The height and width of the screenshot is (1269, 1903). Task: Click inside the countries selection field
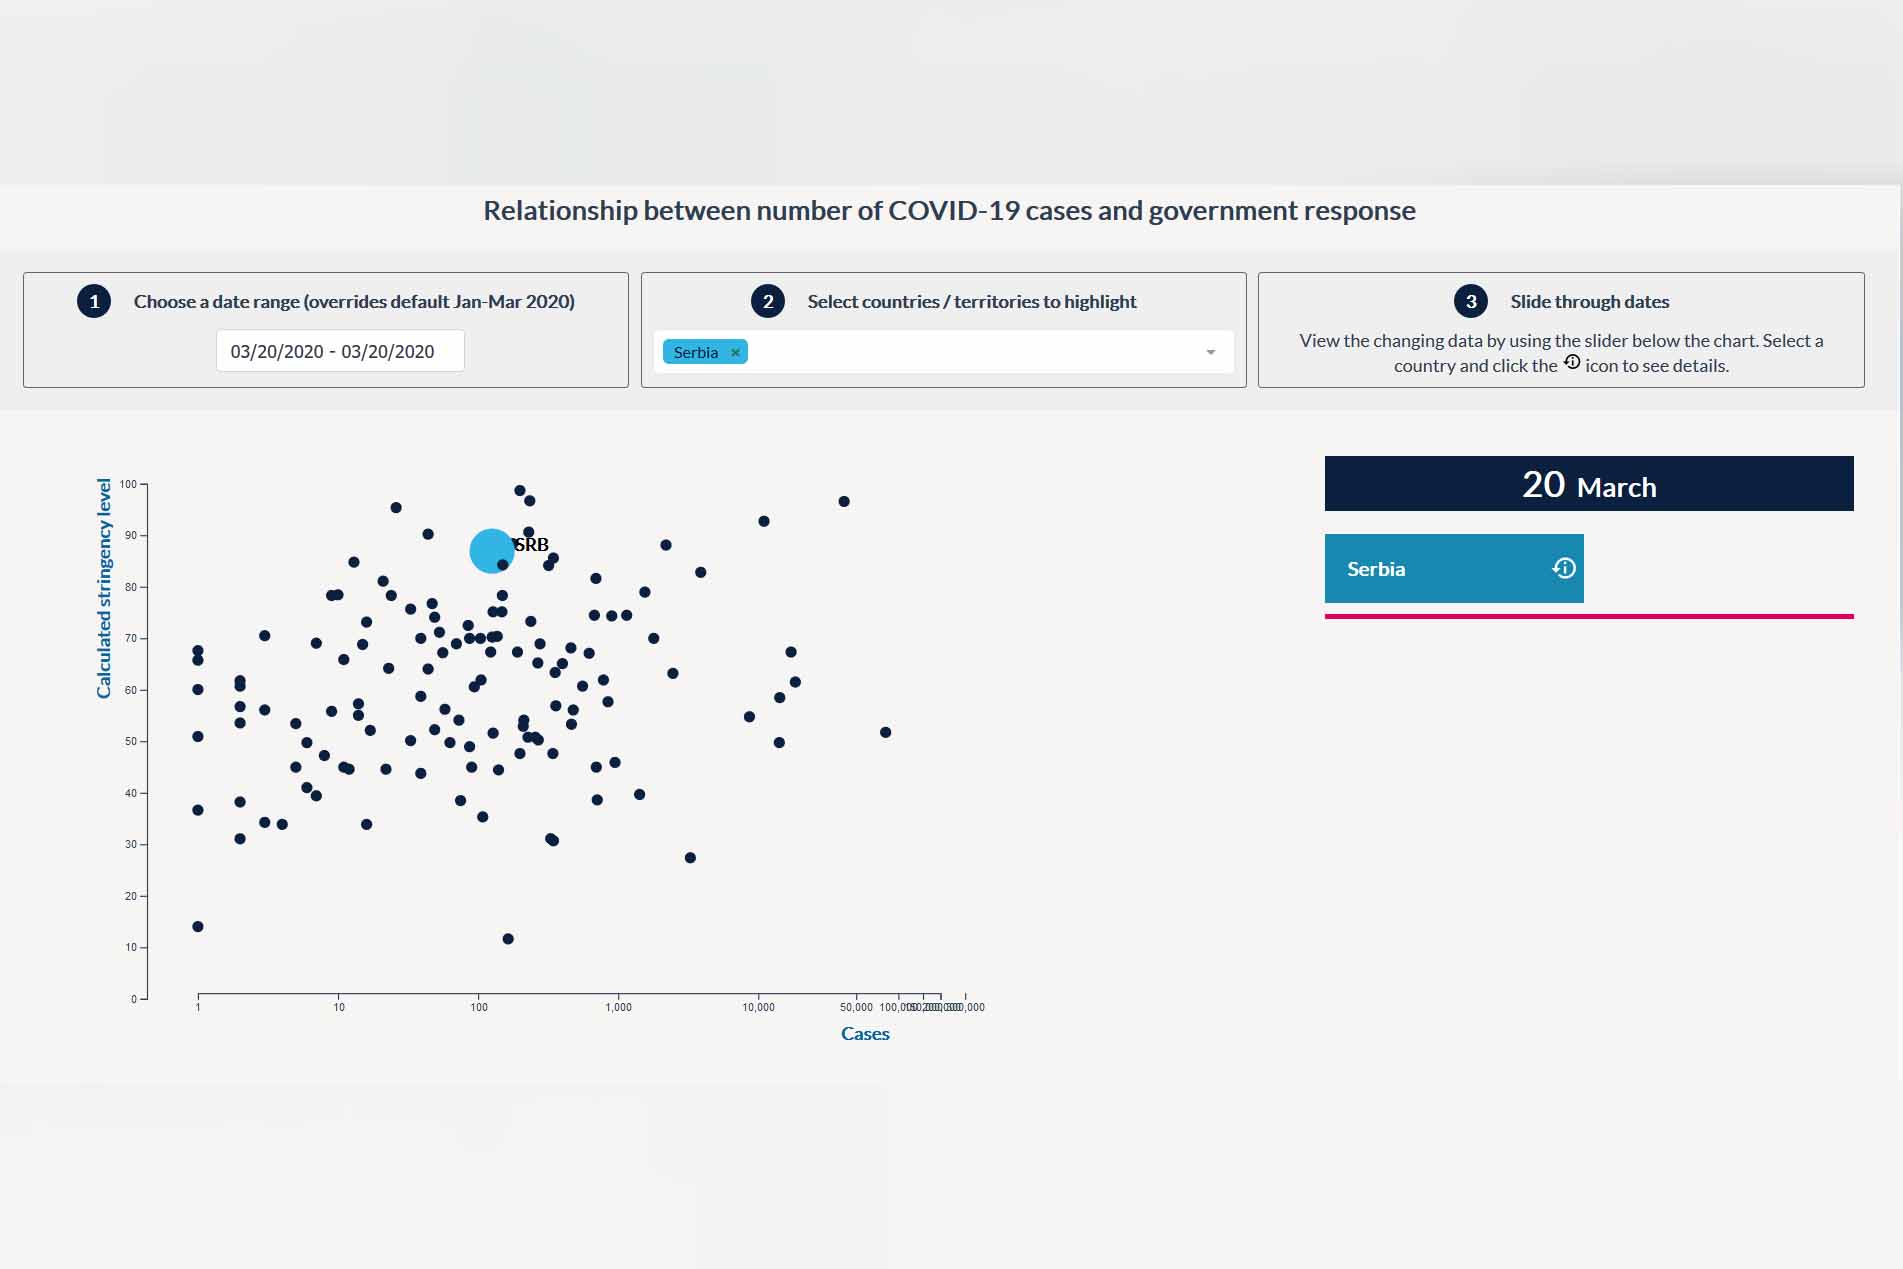[970, 352]
